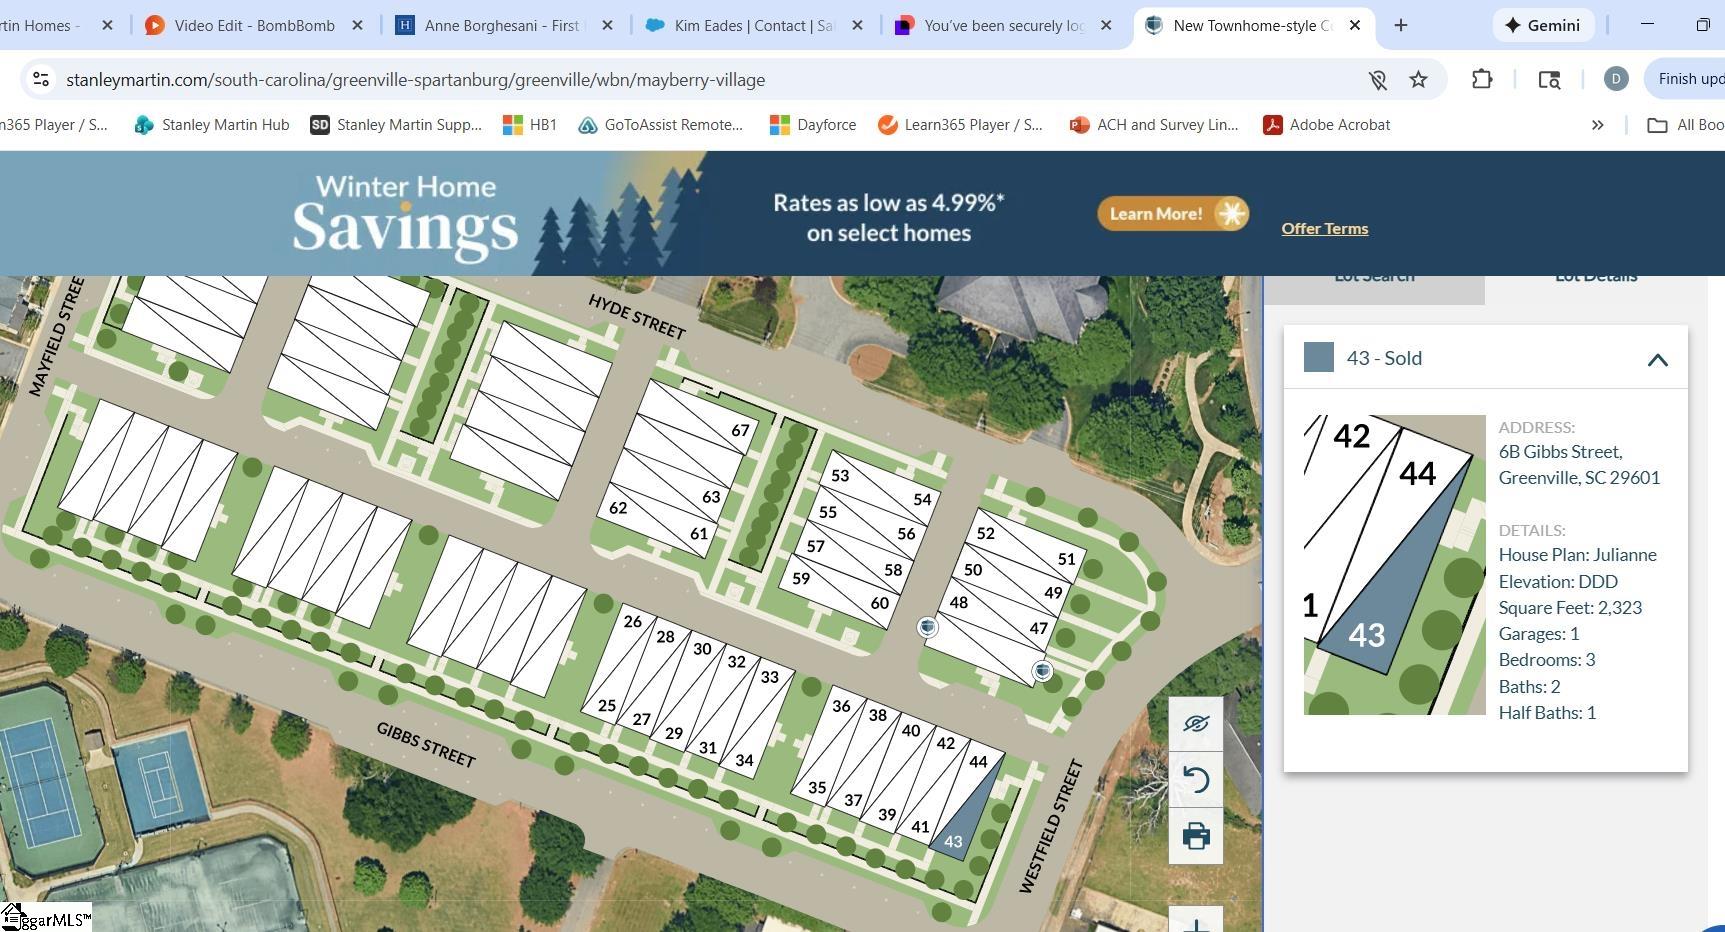Click the map reset undo arrow
The image size is (1725, 932).
click(x=1196, y=780)
